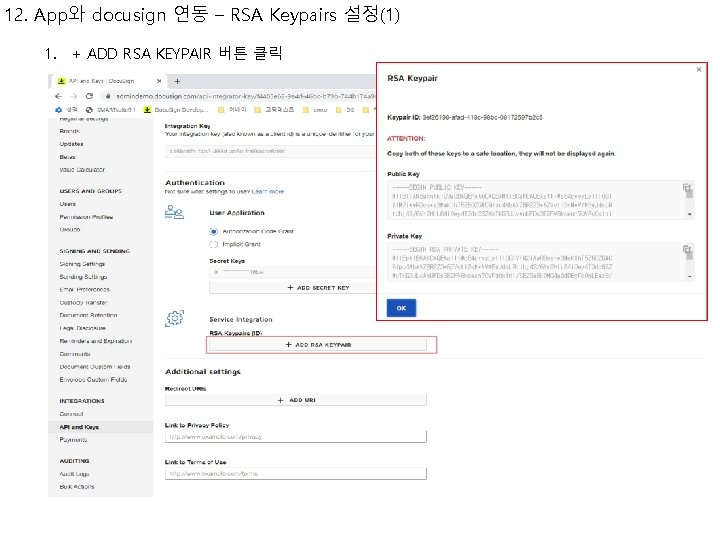
Task: Follow the Learn more link
Action: [268, 191]
